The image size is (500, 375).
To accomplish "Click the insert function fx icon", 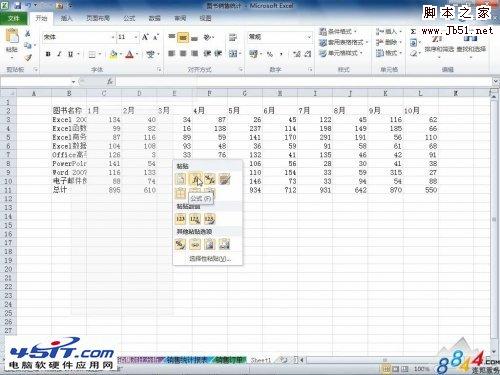I will coord(110,81).
